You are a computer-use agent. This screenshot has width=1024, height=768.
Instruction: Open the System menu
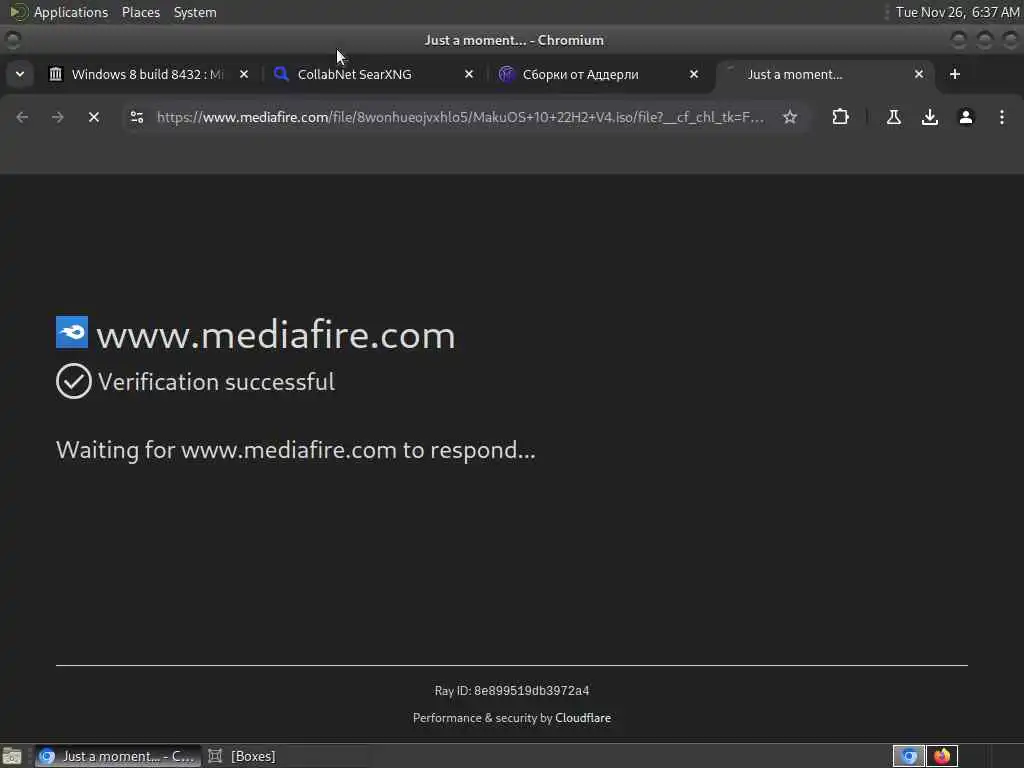click(195, 12)
